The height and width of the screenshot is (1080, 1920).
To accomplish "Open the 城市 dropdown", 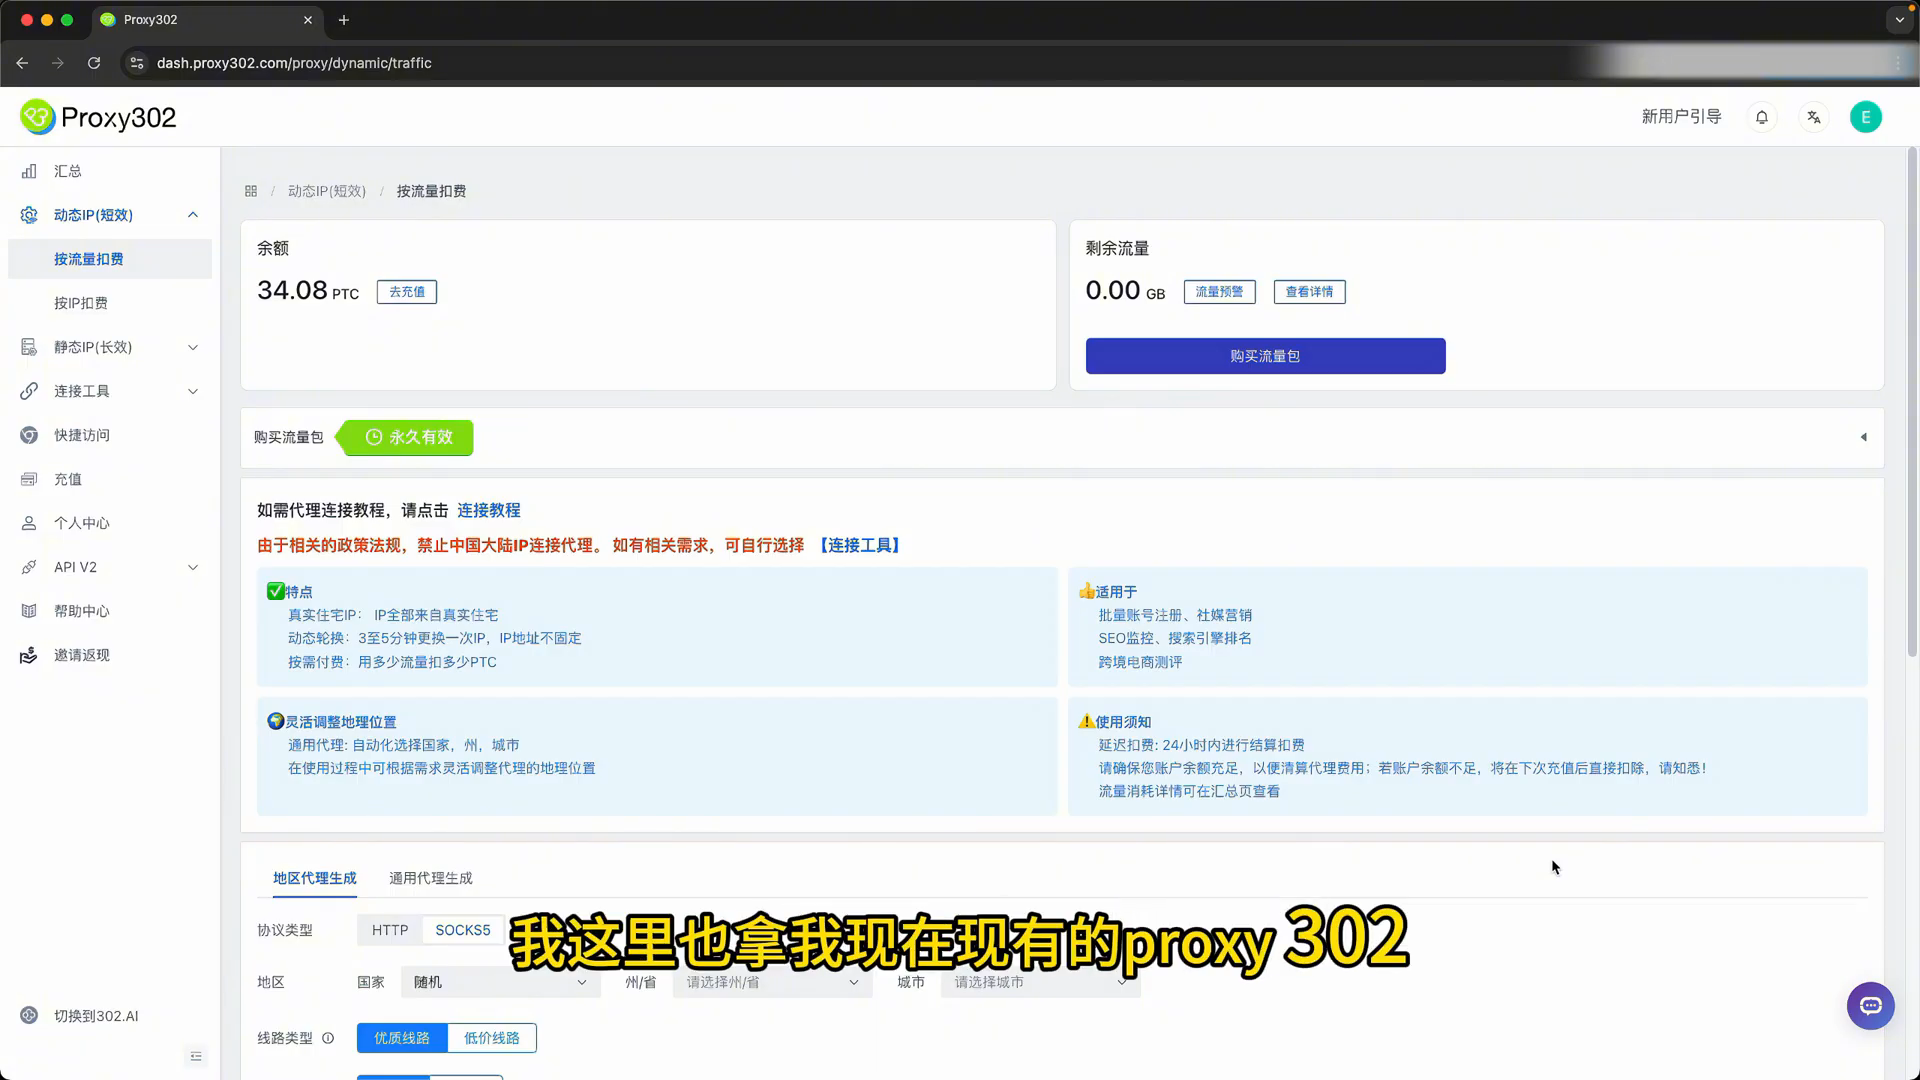I will (1040, 982).
